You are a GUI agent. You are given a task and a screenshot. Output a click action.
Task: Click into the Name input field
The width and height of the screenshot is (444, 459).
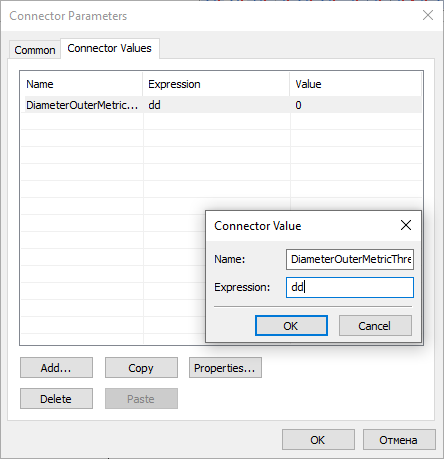(x=350, y=259)
